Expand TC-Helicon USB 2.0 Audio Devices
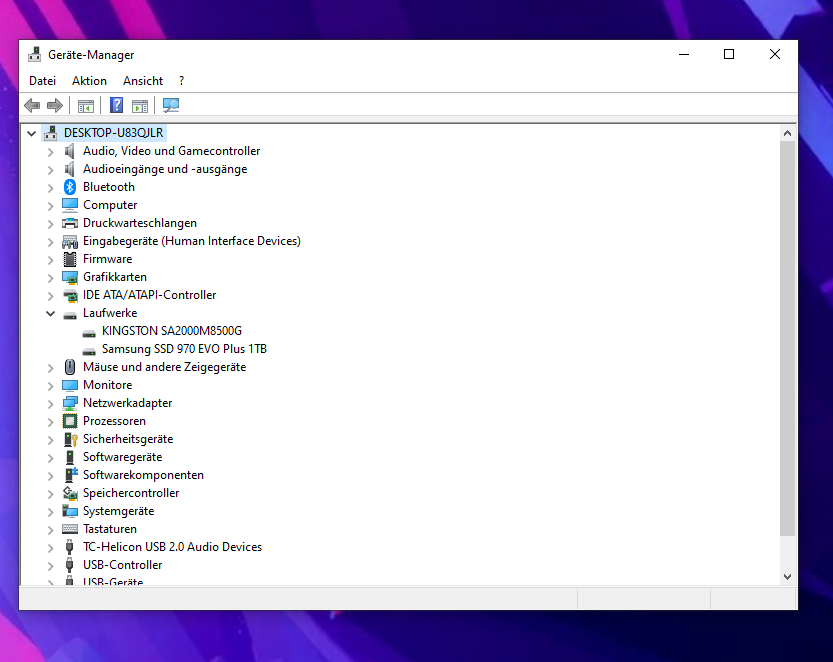Screen dimensions: 833x662 (50, 548)
